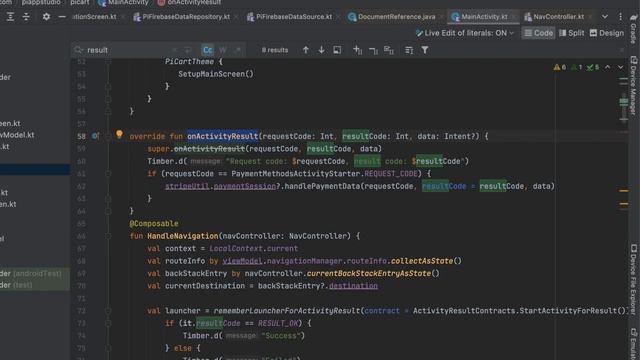Go to previous highlighted problem
The width and height of the screenshot is (640, 360).
point(608,67)
